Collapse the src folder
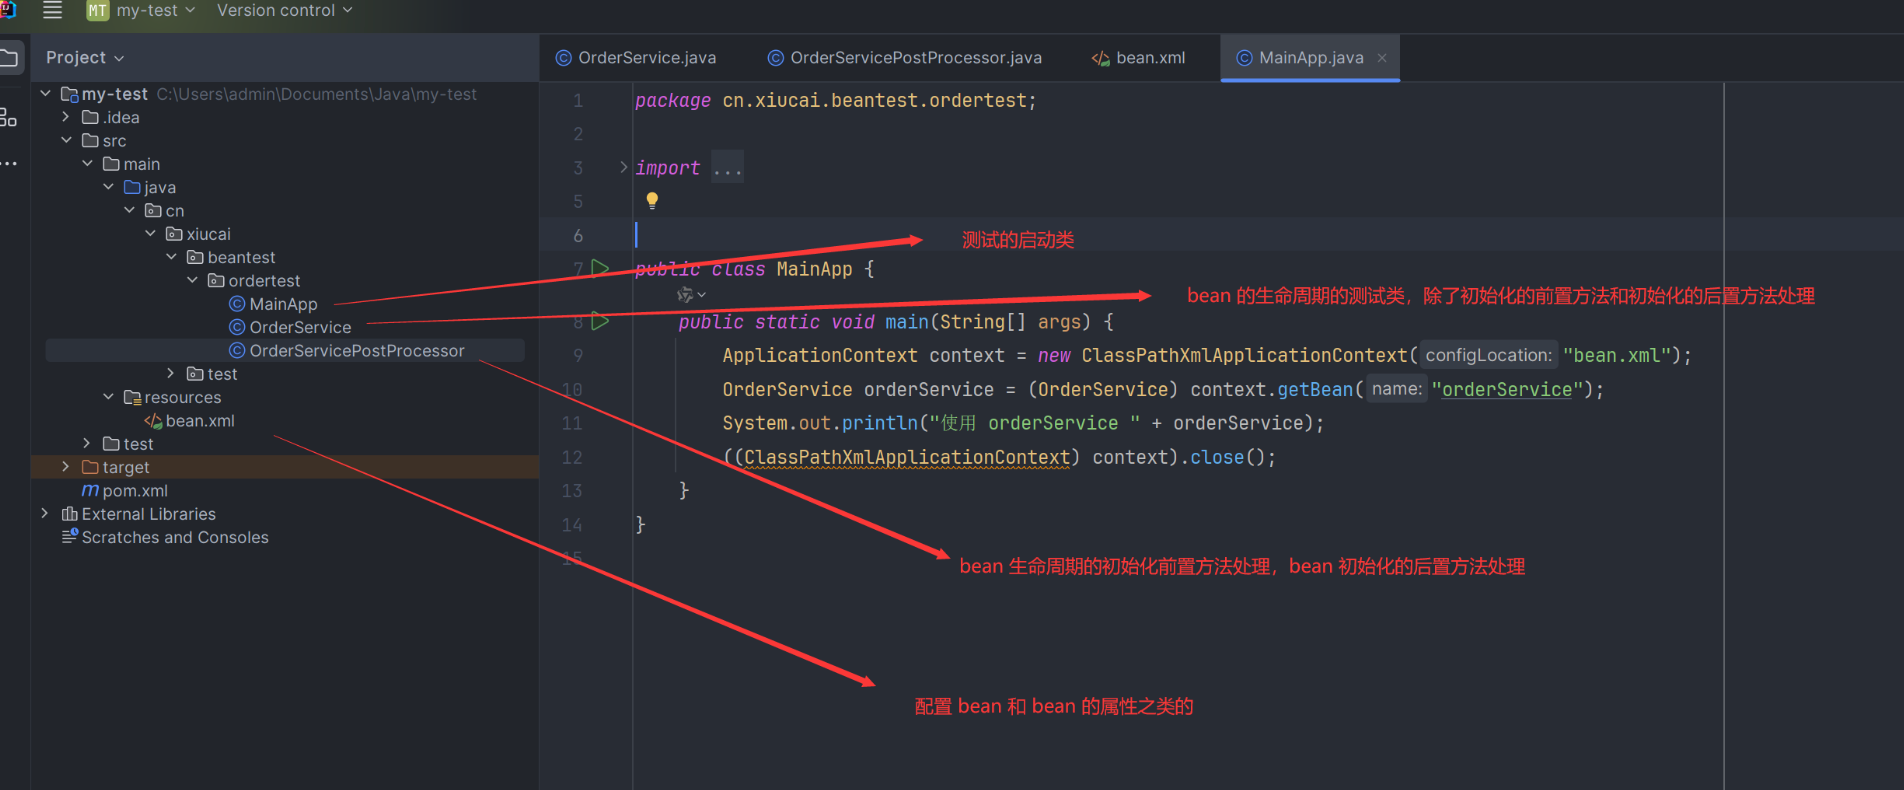Image resolution: width=1904 pixels, height=790 pixels. [x=66, y=141]
